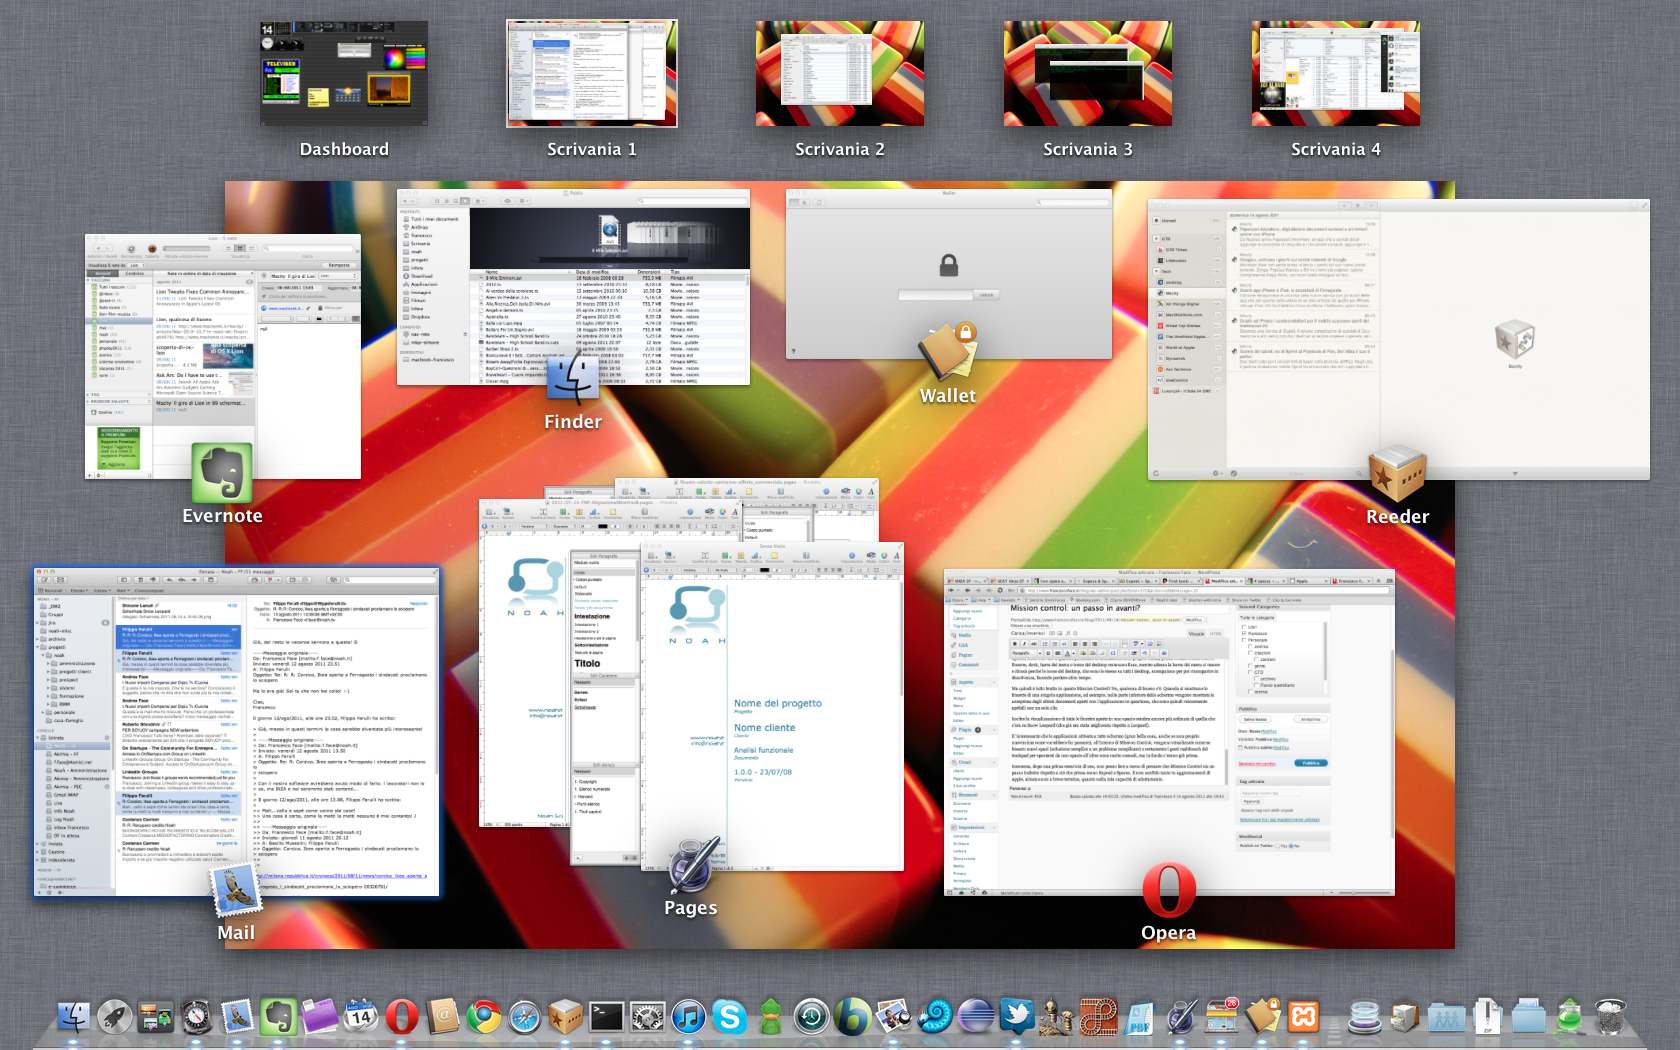
Task: Open Evernote from the Dock
Action: point(278,1017)
